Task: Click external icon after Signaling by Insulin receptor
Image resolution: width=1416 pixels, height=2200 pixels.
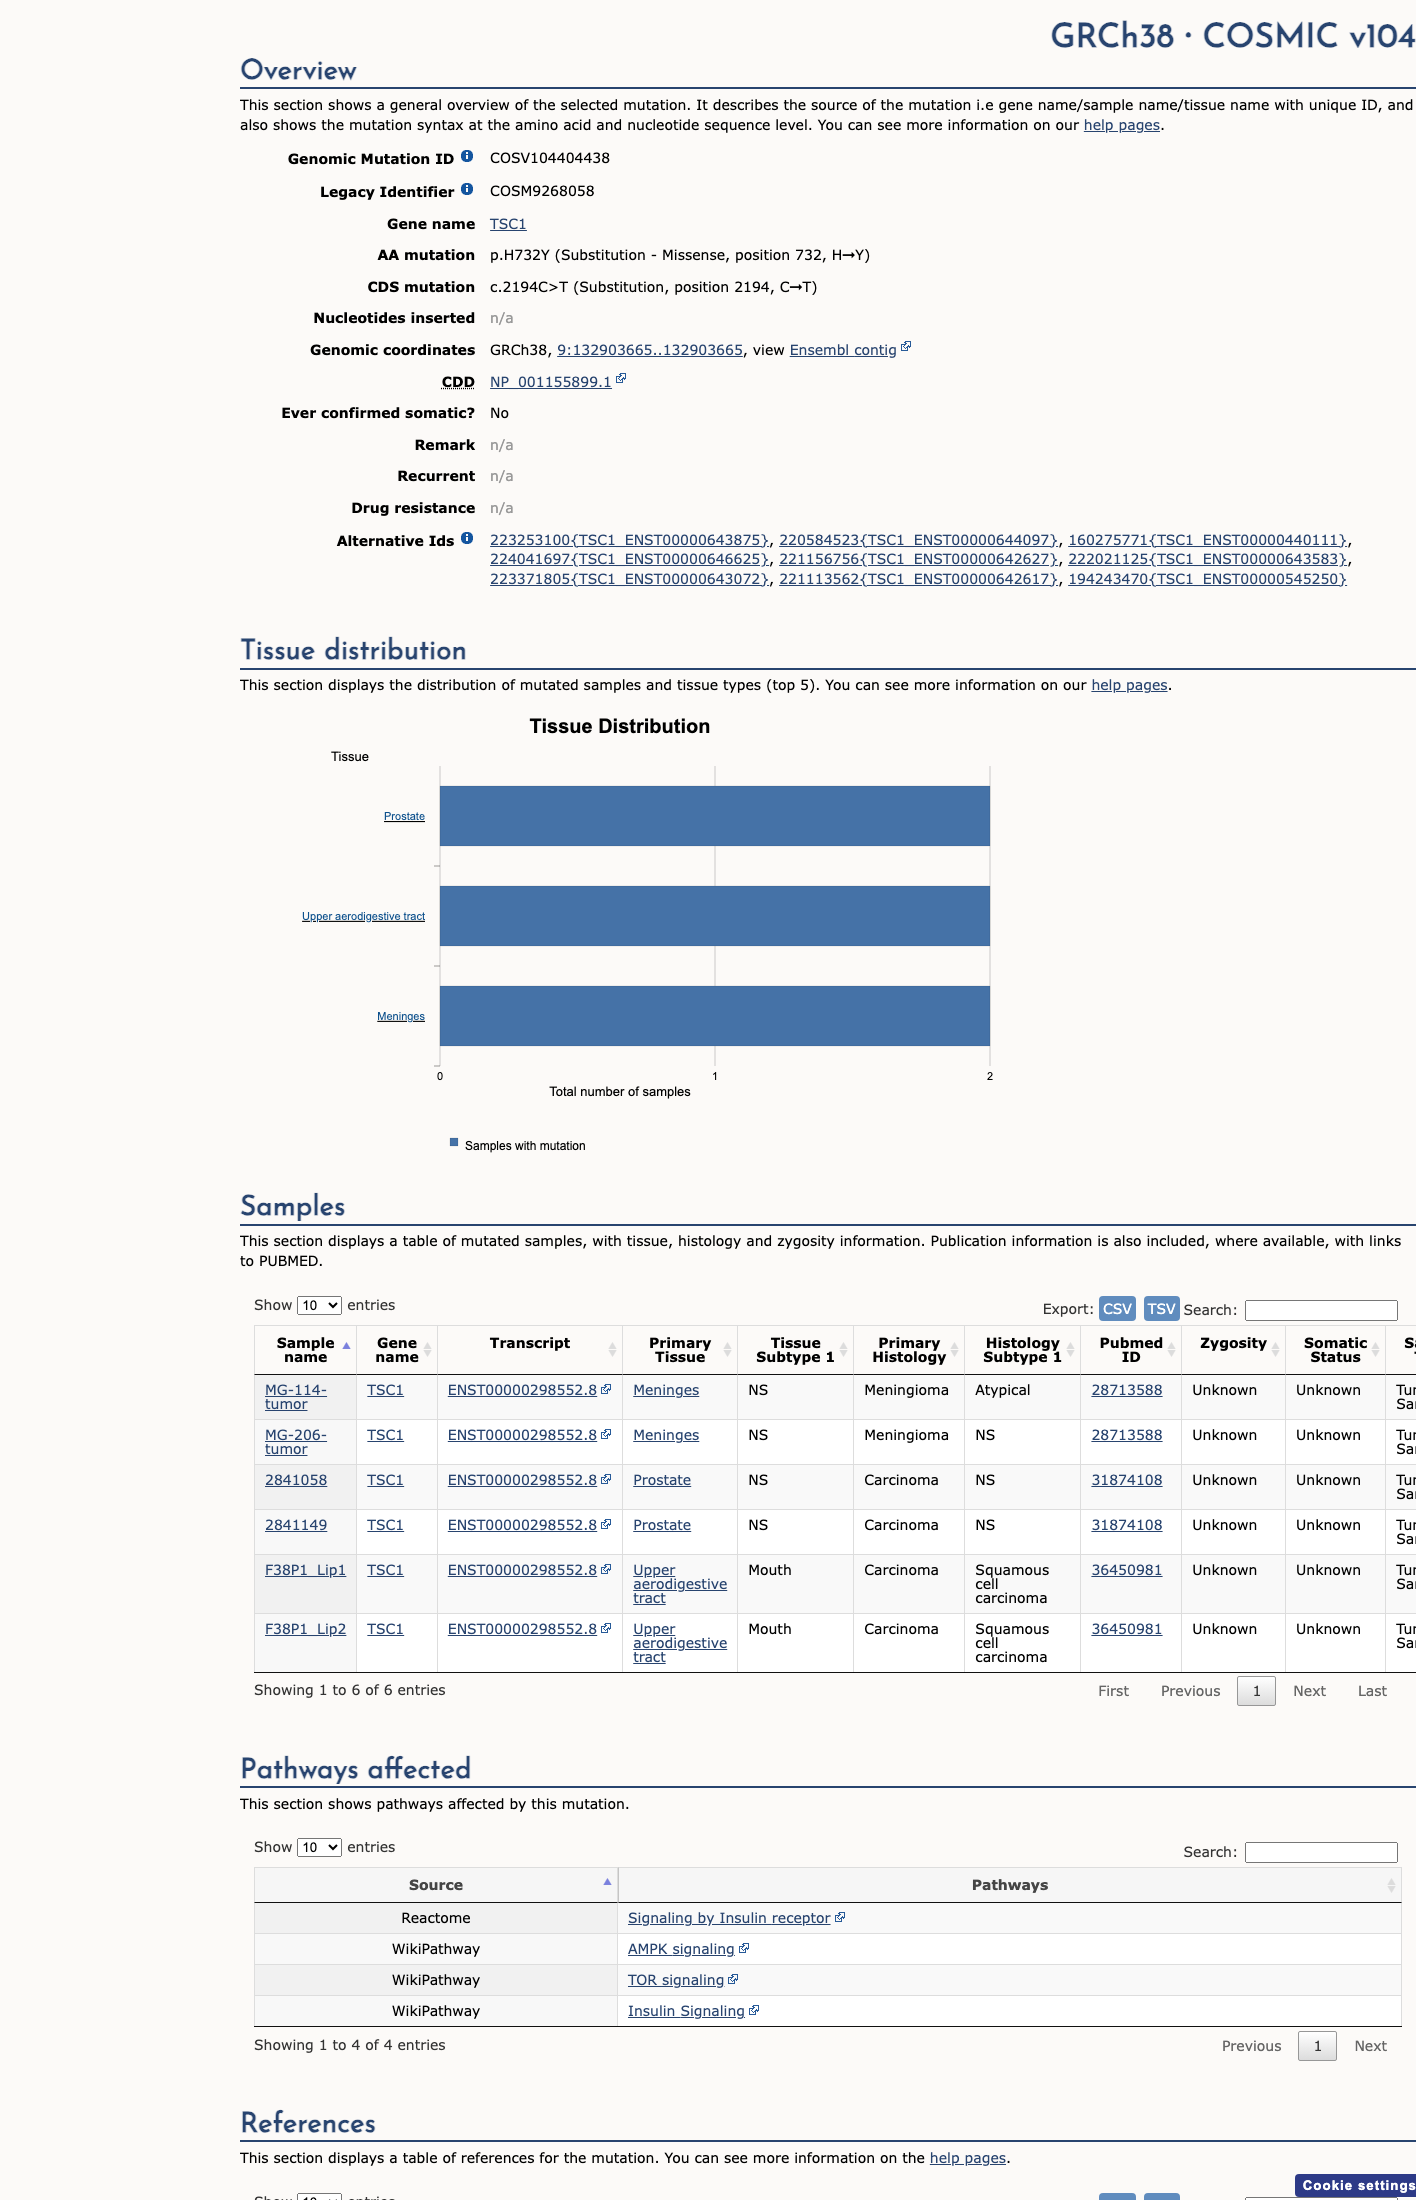Action: pos(840,1917)
